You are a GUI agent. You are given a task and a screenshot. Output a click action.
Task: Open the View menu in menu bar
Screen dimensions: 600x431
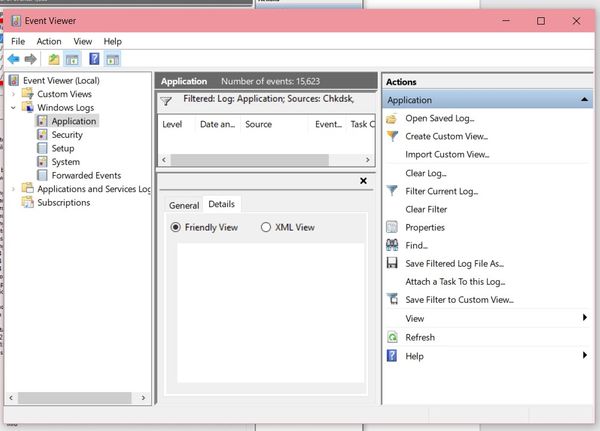tap(83, 41)
